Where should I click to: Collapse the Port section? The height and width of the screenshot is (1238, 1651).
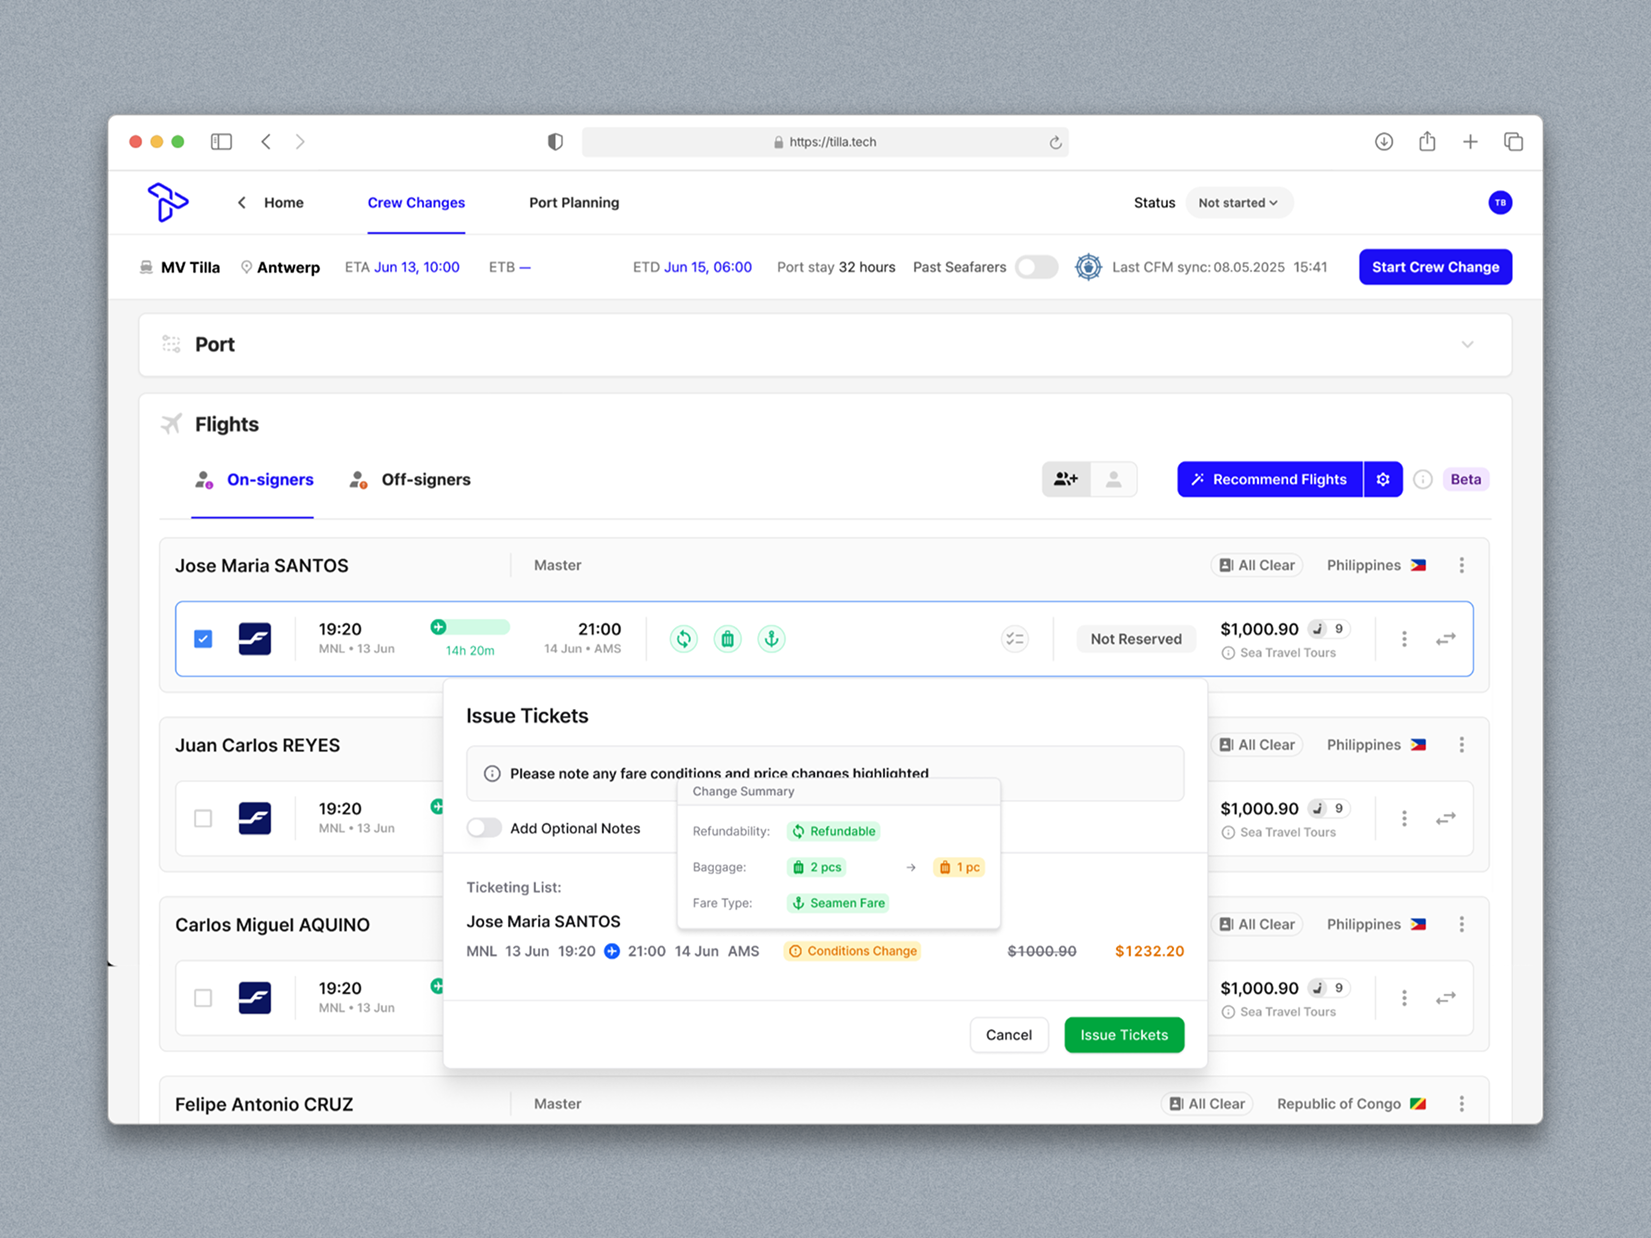(x=1467, y=344)
